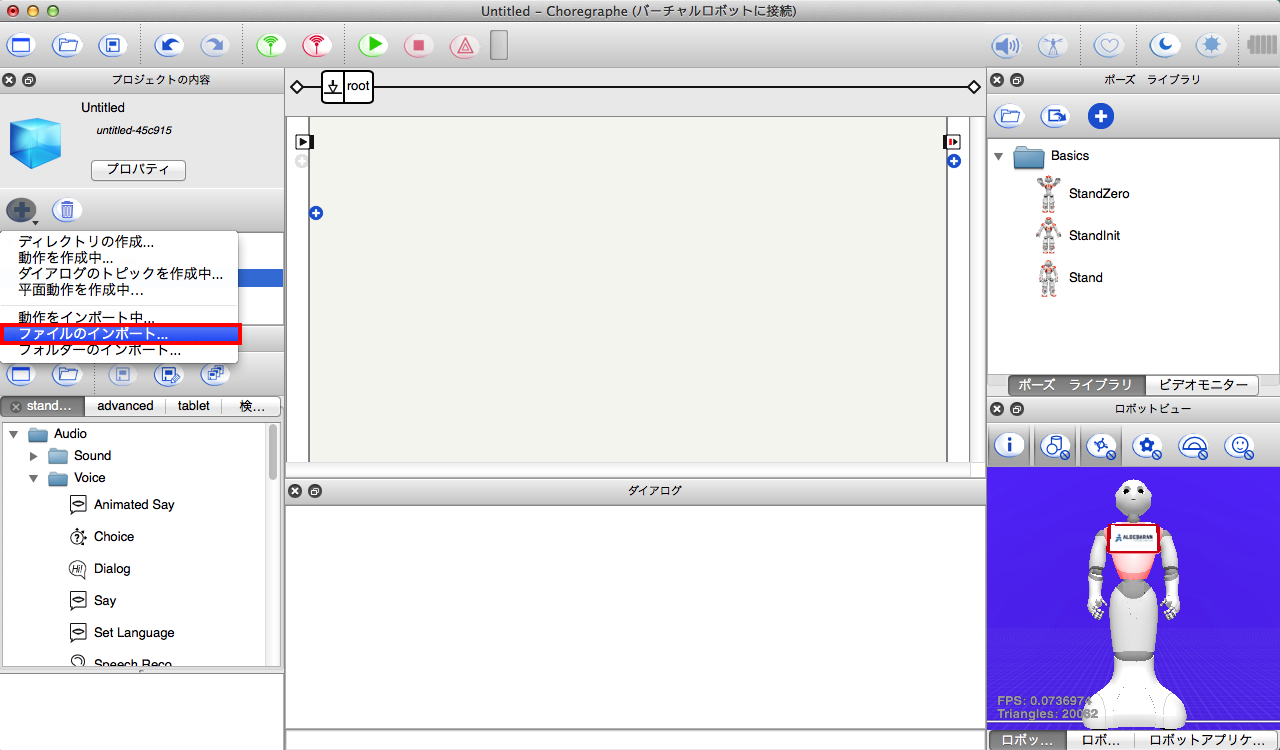Click the dimmed save icon in box library toolbar
The width and height of the screenshot is (1280, 750).
(122, 375)
